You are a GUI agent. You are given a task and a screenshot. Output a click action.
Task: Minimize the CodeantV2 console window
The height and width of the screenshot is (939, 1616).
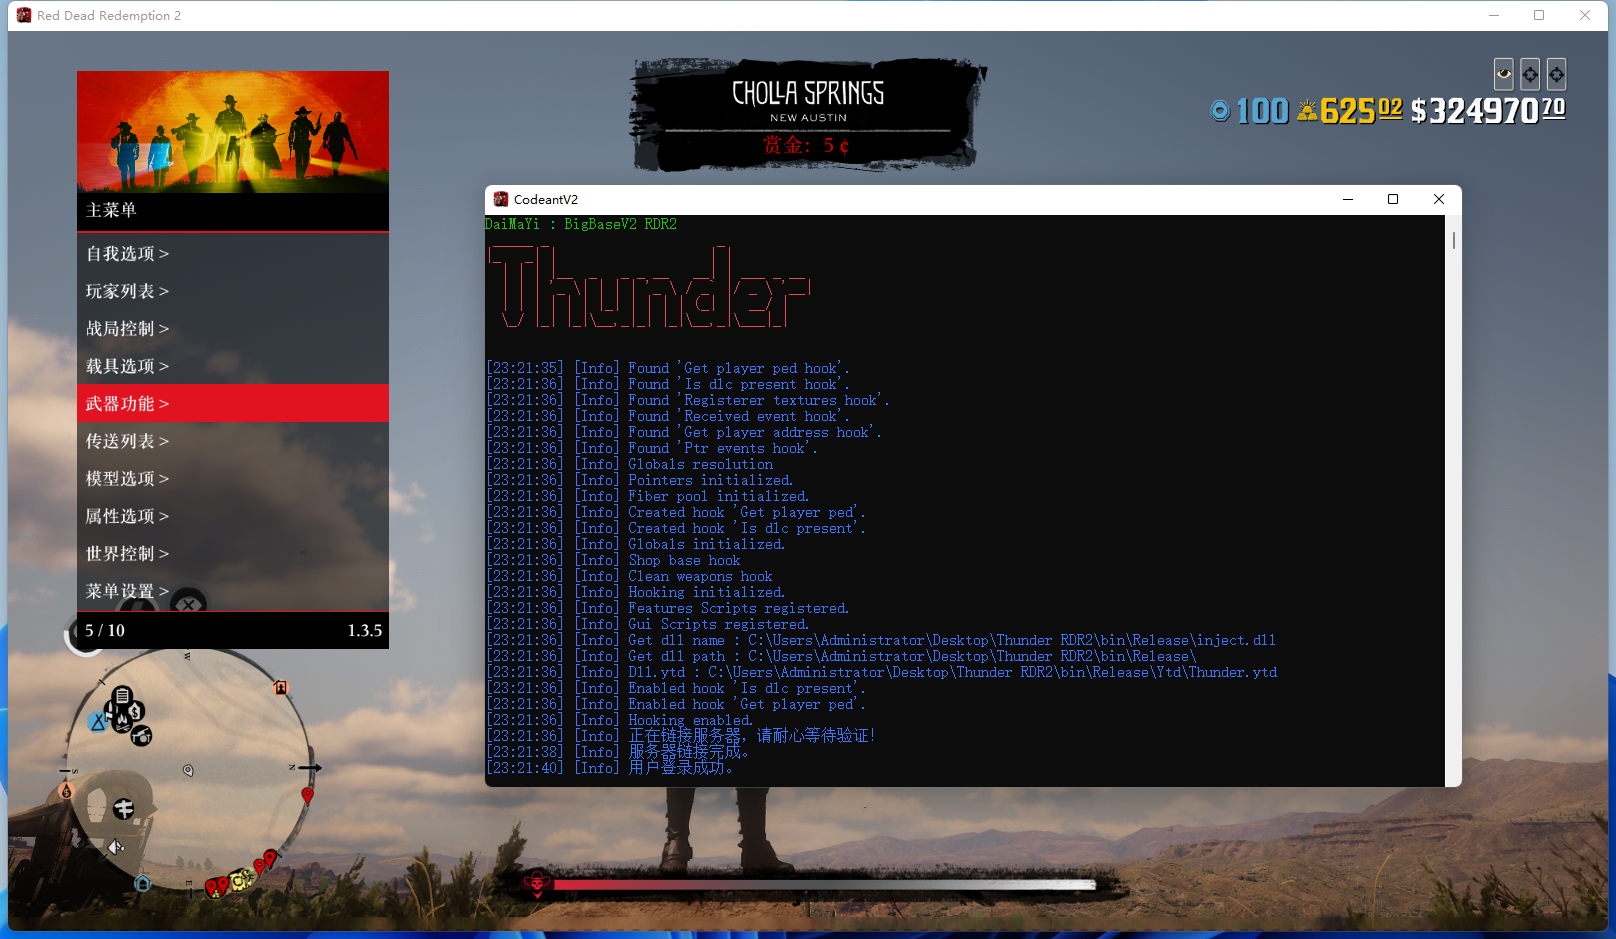(1348, 199)
